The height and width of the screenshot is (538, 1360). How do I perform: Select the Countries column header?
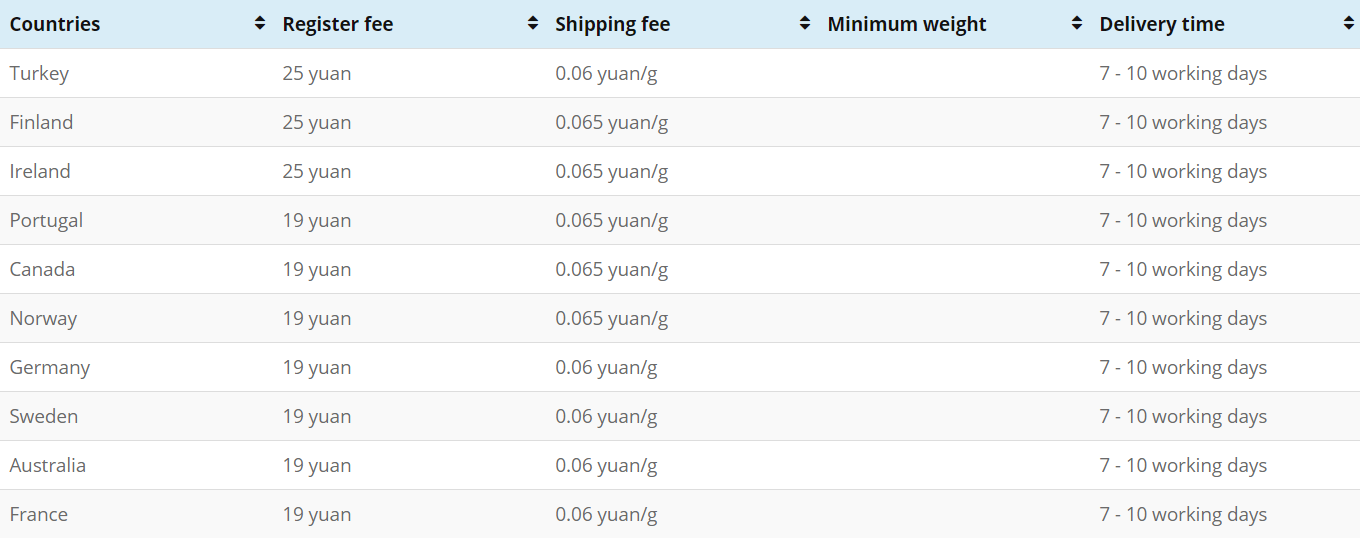tap(55, 24)
